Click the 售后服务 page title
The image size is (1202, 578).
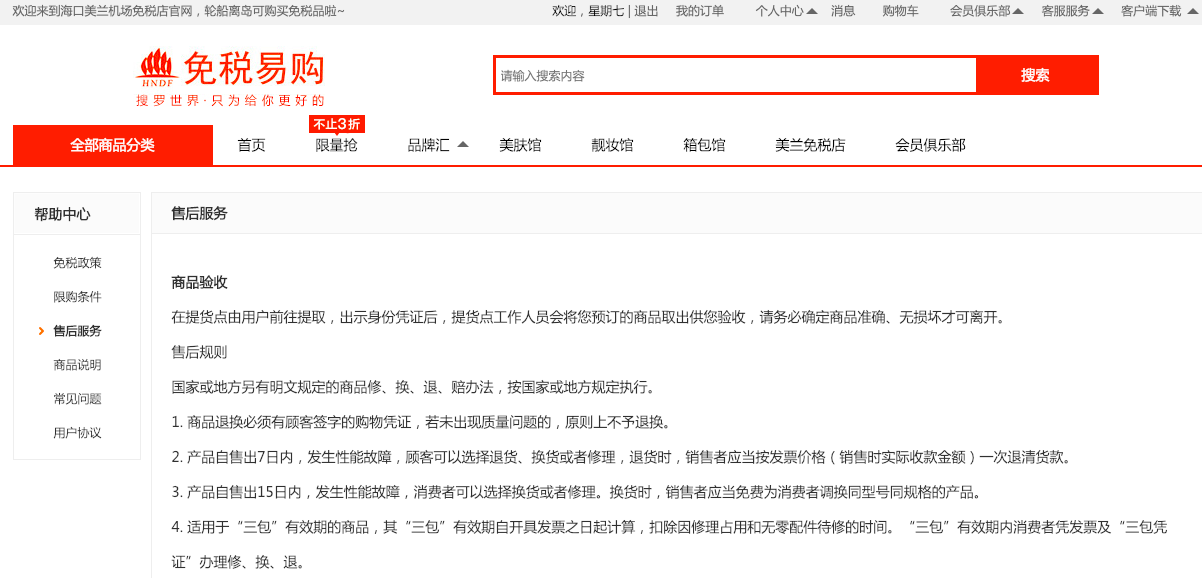(199, 213)
